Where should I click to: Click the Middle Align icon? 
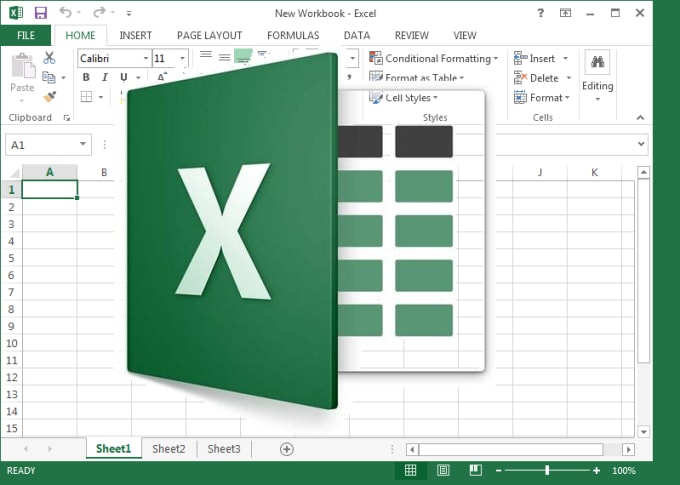tap(224, 56)
